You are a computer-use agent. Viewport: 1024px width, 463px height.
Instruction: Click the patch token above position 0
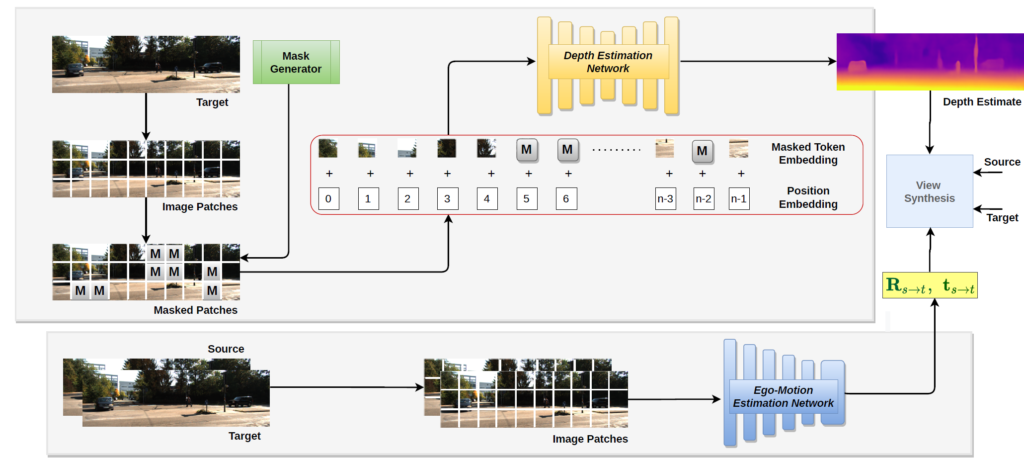pyautogui.click(x=328, y=150)
